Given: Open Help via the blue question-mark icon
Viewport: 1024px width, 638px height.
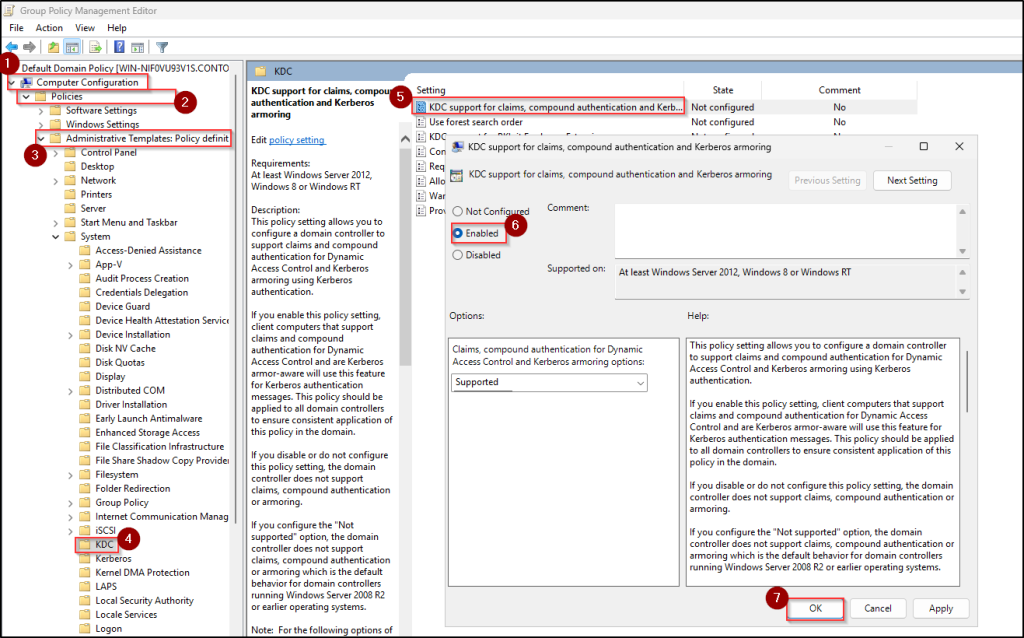Looking at the screenshot, I should pos(120,47).
